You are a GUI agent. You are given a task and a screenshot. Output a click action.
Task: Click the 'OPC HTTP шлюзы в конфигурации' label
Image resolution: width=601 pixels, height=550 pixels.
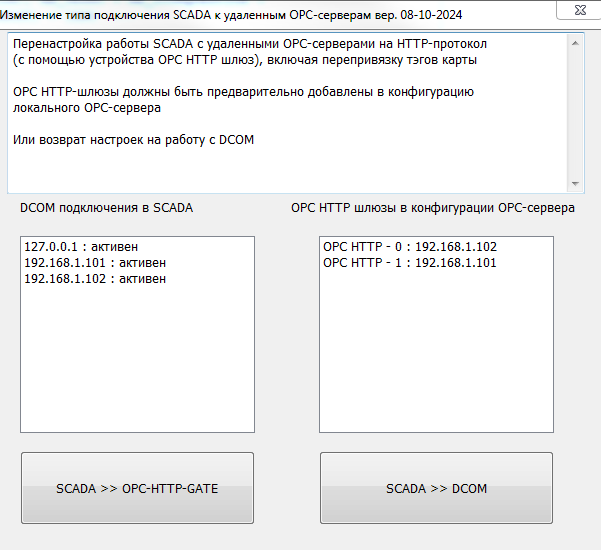point(432,208)
